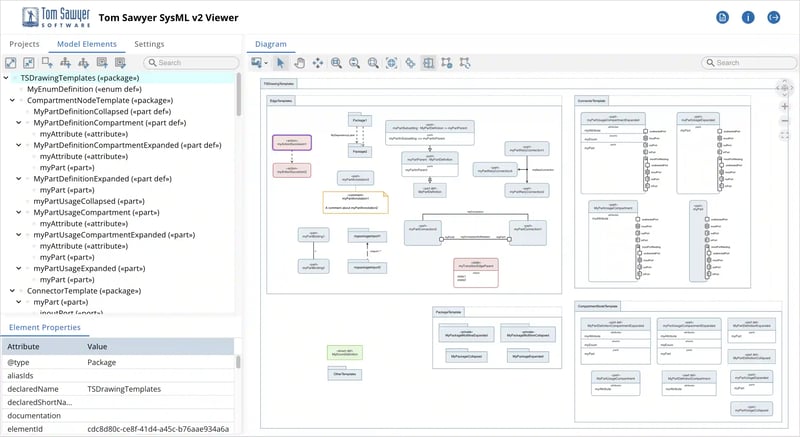Click the fit-to-view canvas control

click(x=785, y=136)
